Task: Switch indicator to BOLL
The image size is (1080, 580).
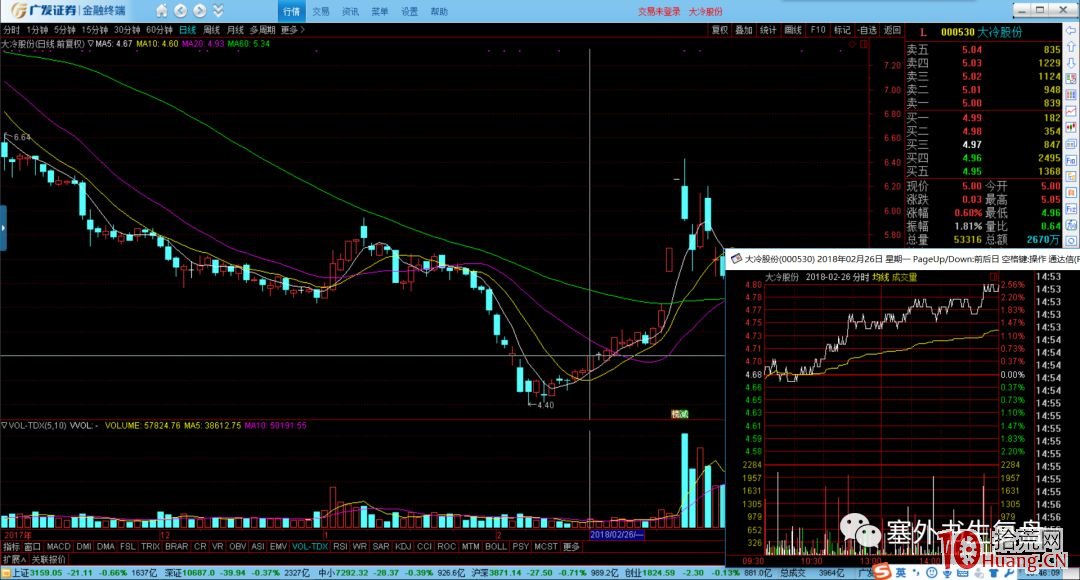Action: (496, 546)
